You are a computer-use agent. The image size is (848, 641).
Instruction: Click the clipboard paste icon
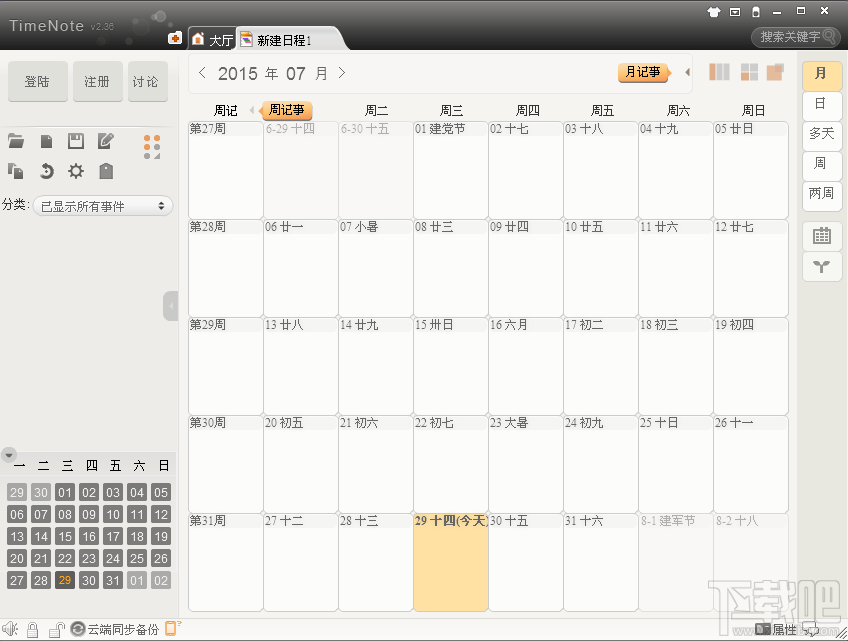pos(106,171)
